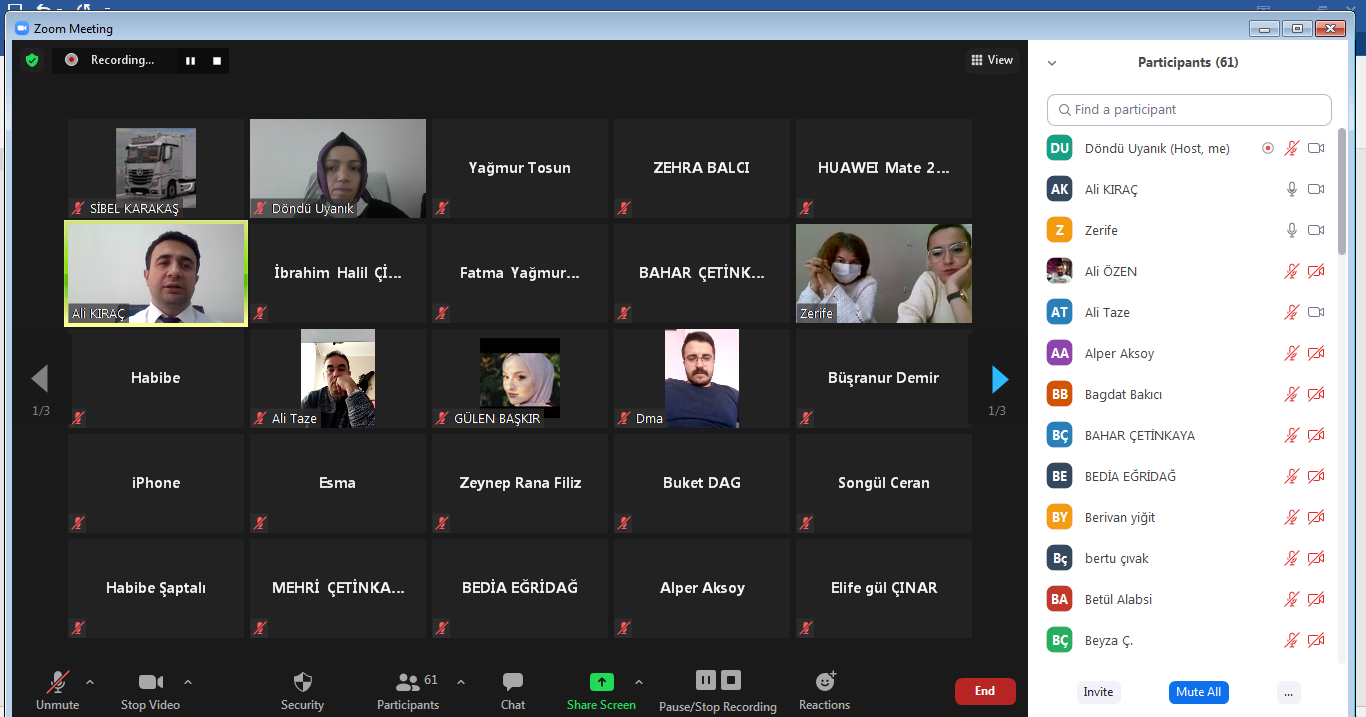This screenshot has height=717, width=1366.
Task: Pause recording using top bar pause icon
Action: tap(190, 61)
